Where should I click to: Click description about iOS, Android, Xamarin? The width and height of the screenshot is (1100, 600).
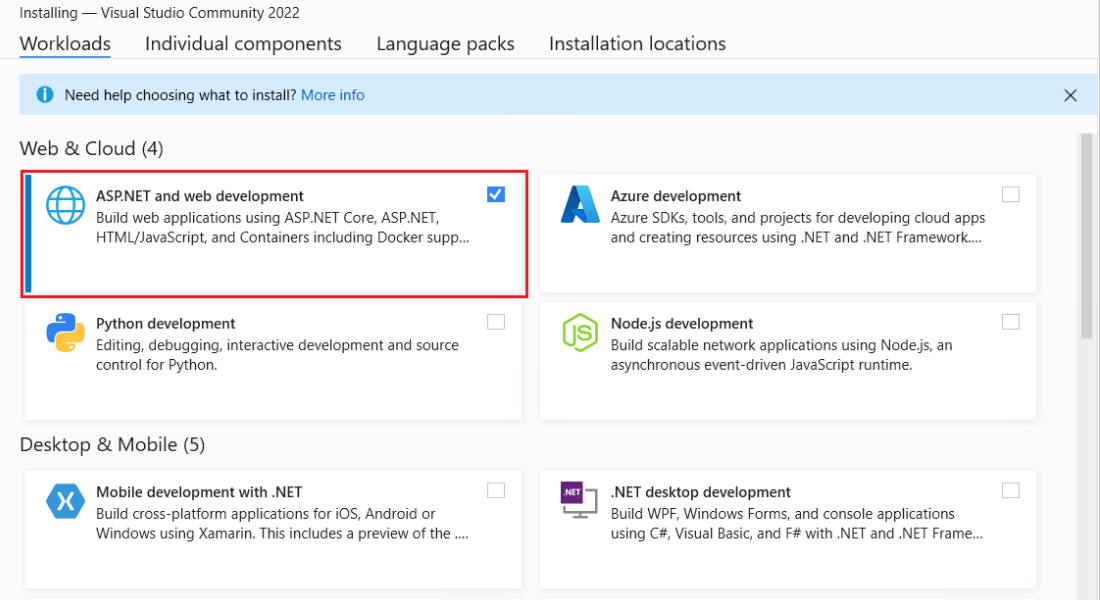point(282,524)
